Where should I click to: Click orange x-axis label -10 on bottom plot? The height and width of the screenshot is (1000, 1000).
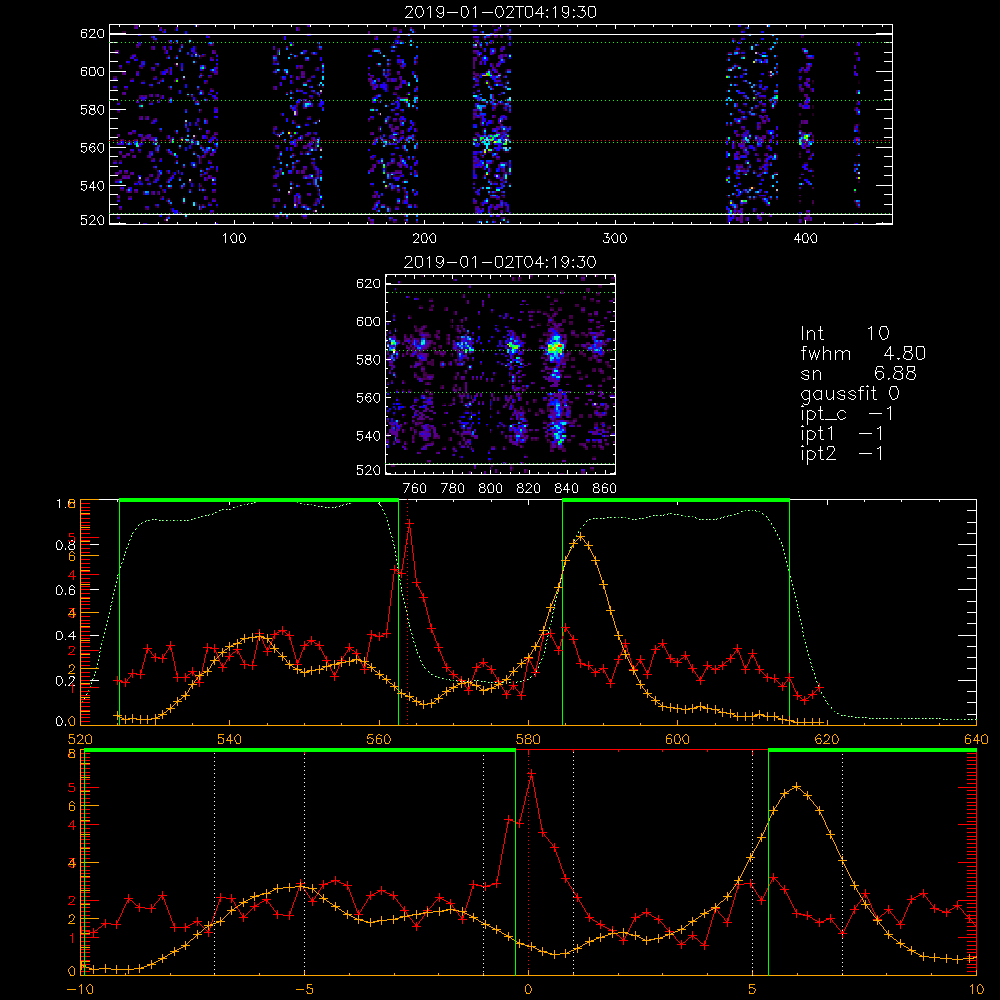tap(80, 989)
